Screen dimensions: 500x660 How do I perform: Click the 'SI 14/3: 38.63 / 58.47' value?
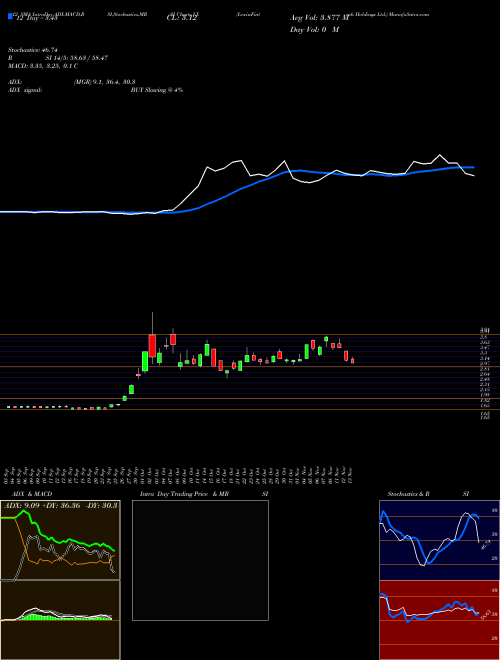click(x=77, y=58)
